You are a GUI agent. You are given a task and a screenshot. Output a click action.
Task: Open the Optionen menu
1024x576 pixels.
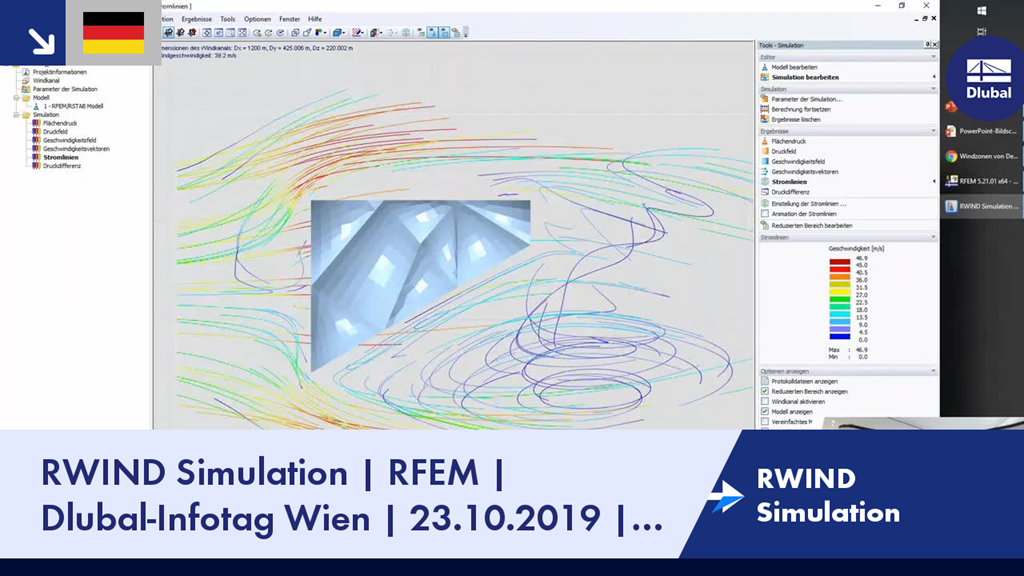click(x=257, y=19)
